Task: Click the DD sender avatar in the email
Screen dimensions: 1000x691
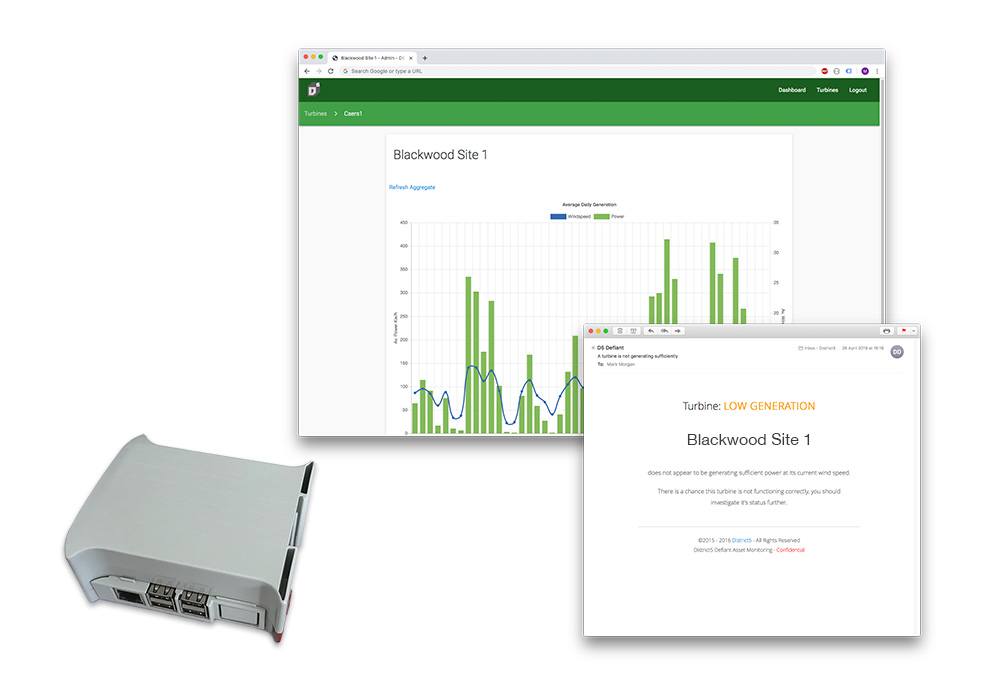Action: coord(897,352)
